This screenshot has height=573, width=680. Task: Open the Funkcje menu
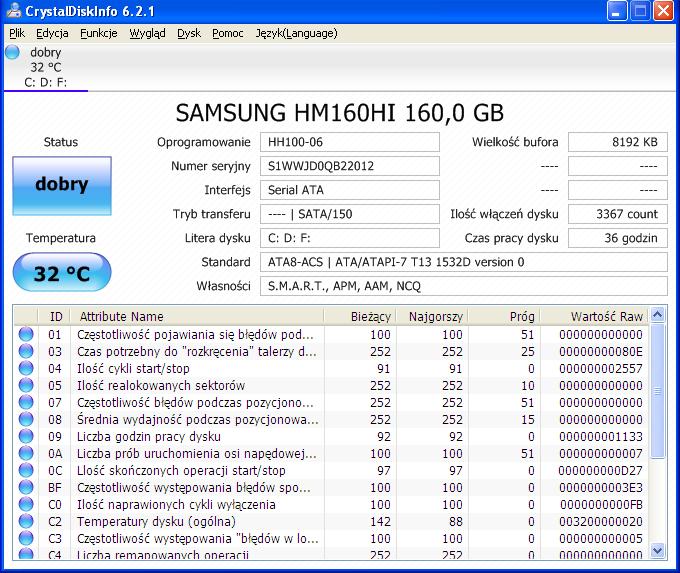pos(98,33)
